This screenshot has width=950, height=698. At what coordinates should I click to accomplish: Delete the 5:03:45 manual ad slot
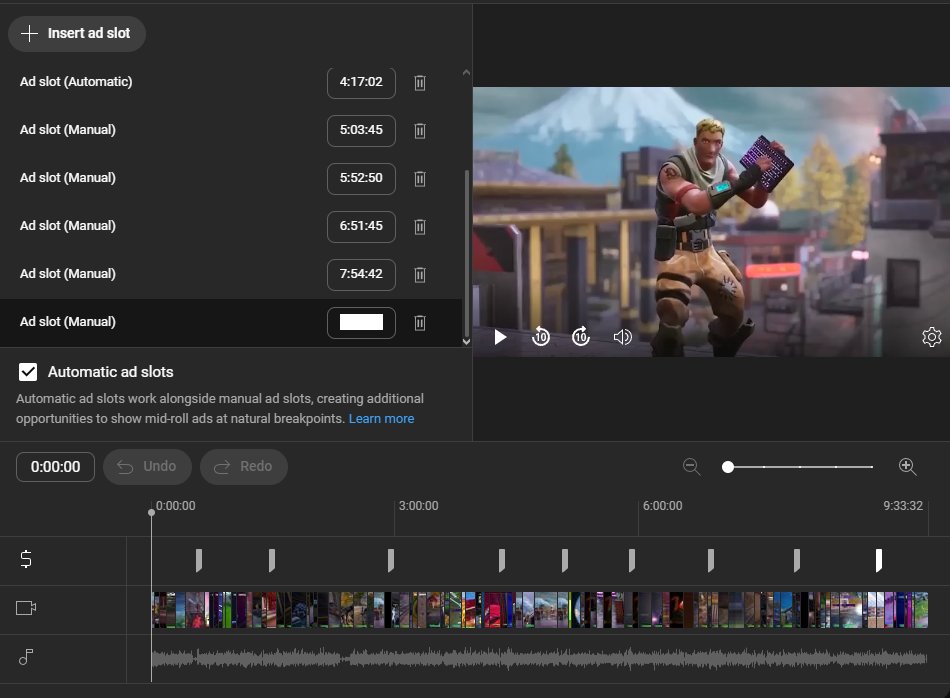(420, 130)
